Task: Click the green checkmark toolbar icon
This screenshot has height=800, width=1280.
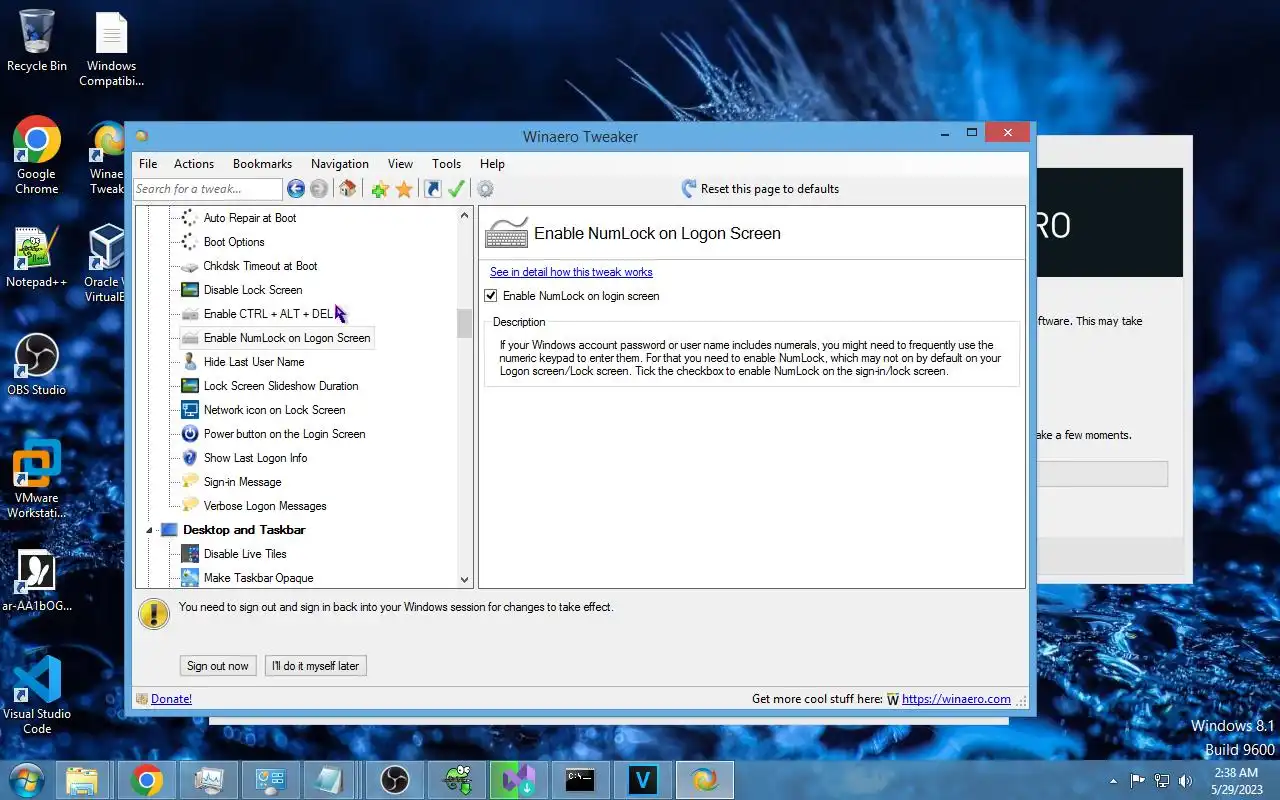Action: click(456, 189)
